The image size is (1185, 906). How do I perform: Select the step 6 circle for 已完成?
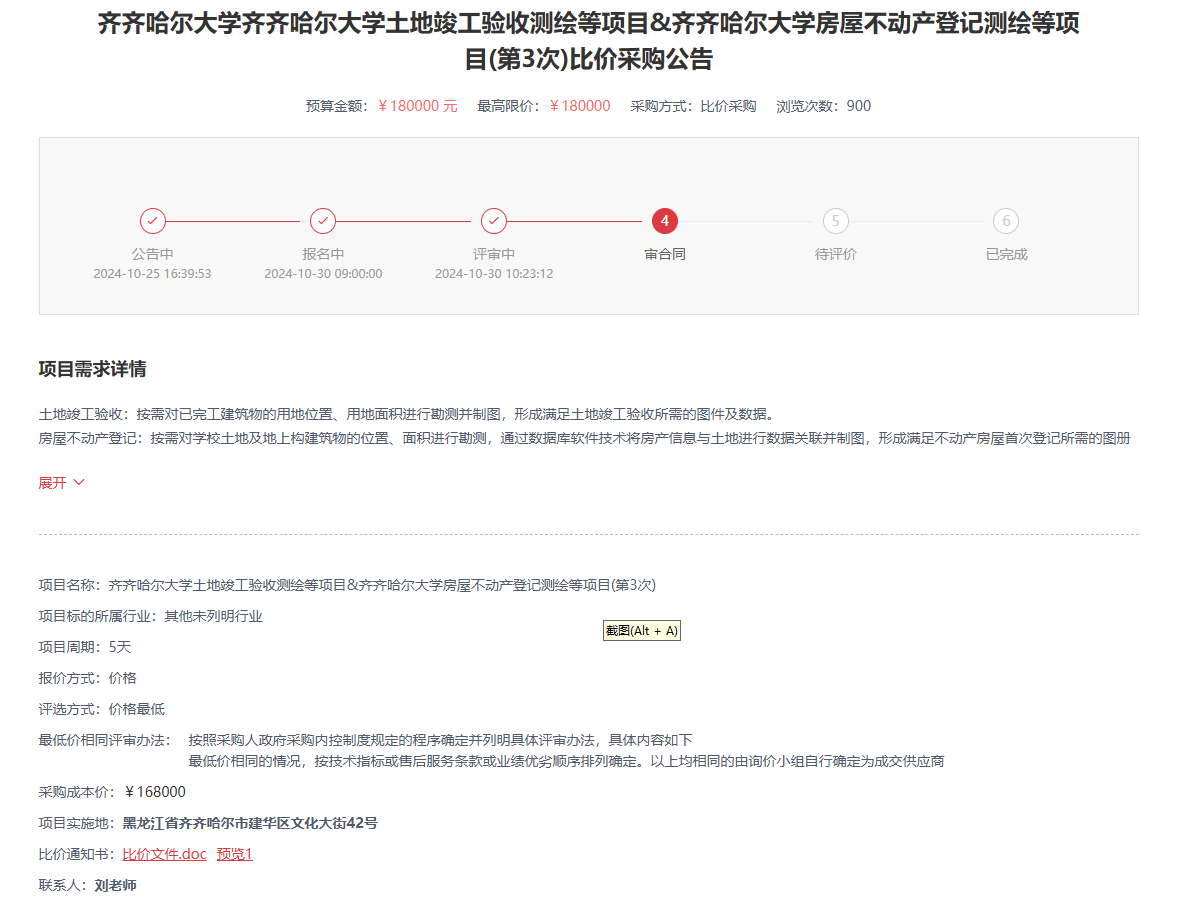[1006, 221]
